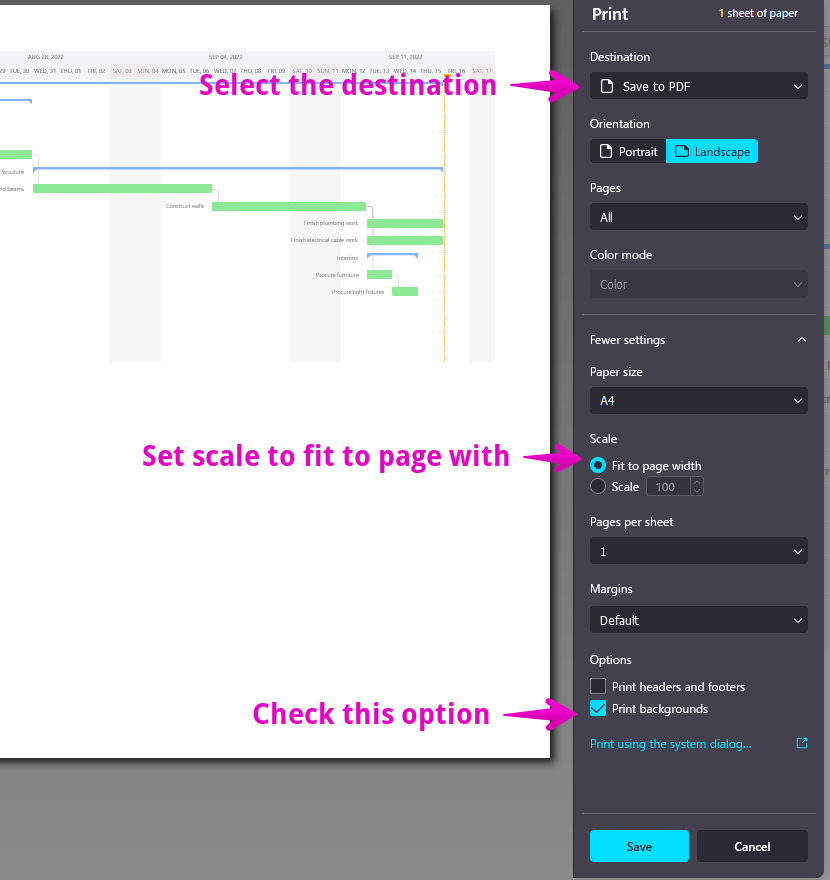This screenshot has height=880, width=830.
Task: Enable Print headers and footers checkbox
Action: coord(598,687)
